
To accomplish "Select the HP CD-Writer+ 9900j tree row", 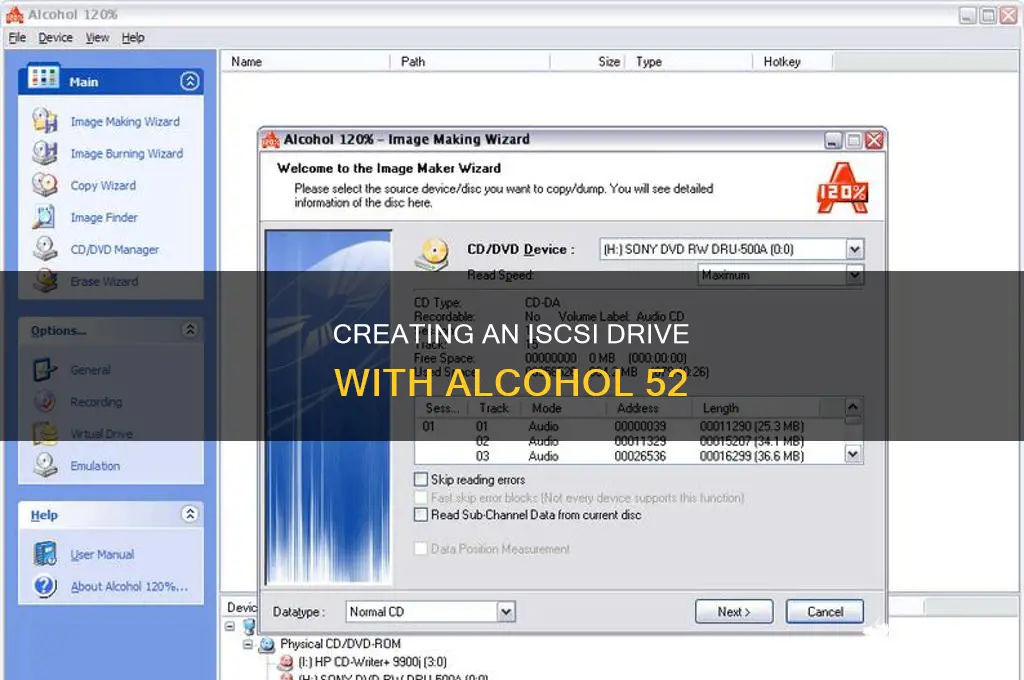I will click(372, 662).
